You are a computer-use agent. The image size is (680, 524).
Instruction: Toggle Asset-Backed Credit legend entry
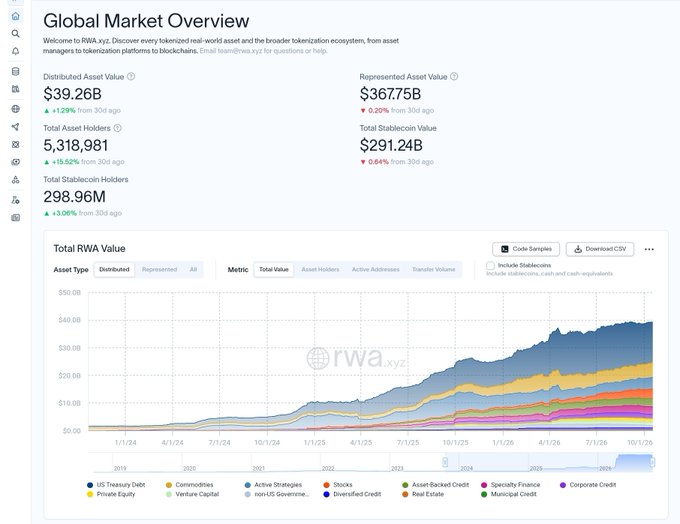pos(435,485)
